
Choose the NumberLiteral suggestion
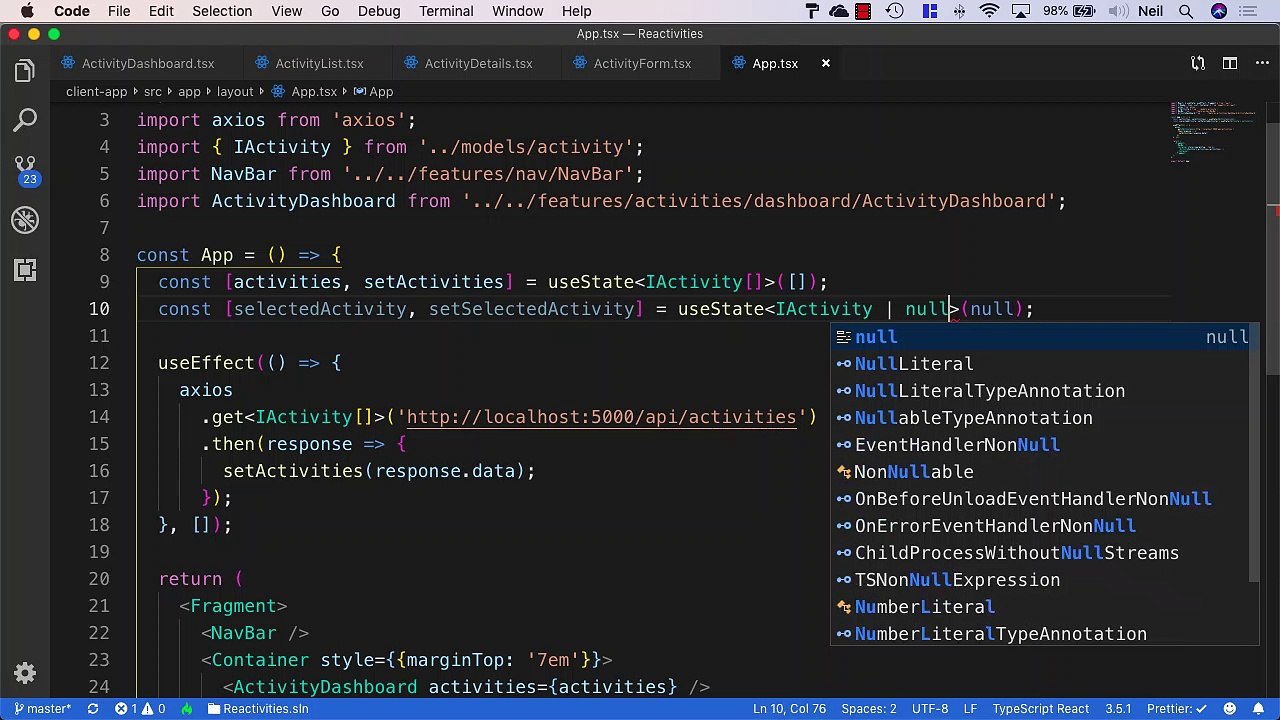(x=1041, y=607)
